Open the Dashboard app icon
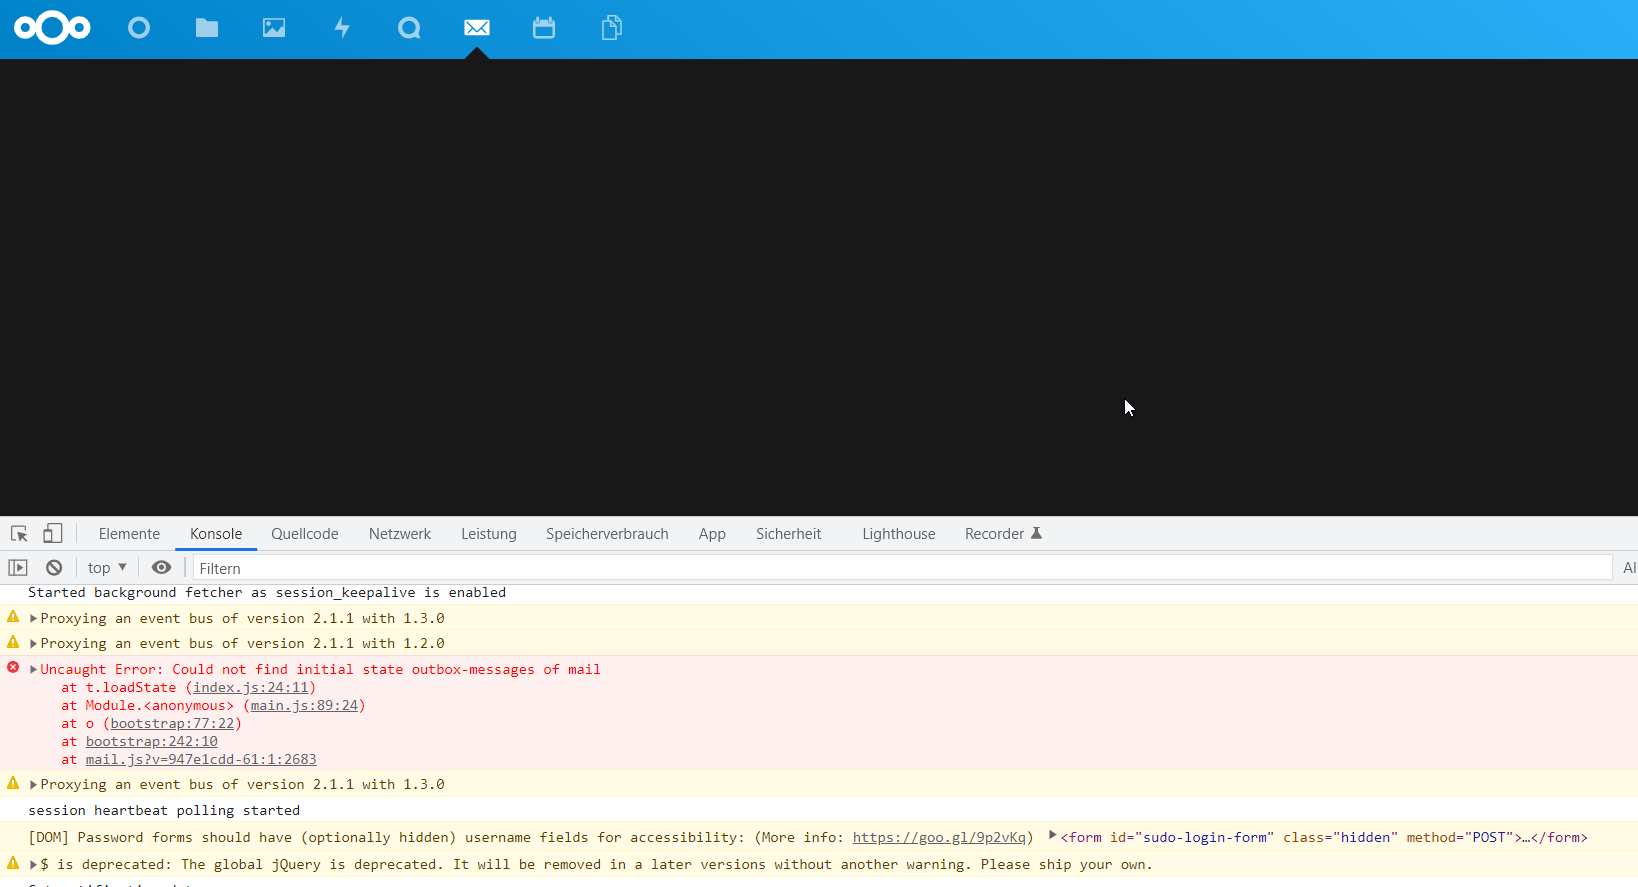Viewport: 1638px width, 887px height. (139, 28)
